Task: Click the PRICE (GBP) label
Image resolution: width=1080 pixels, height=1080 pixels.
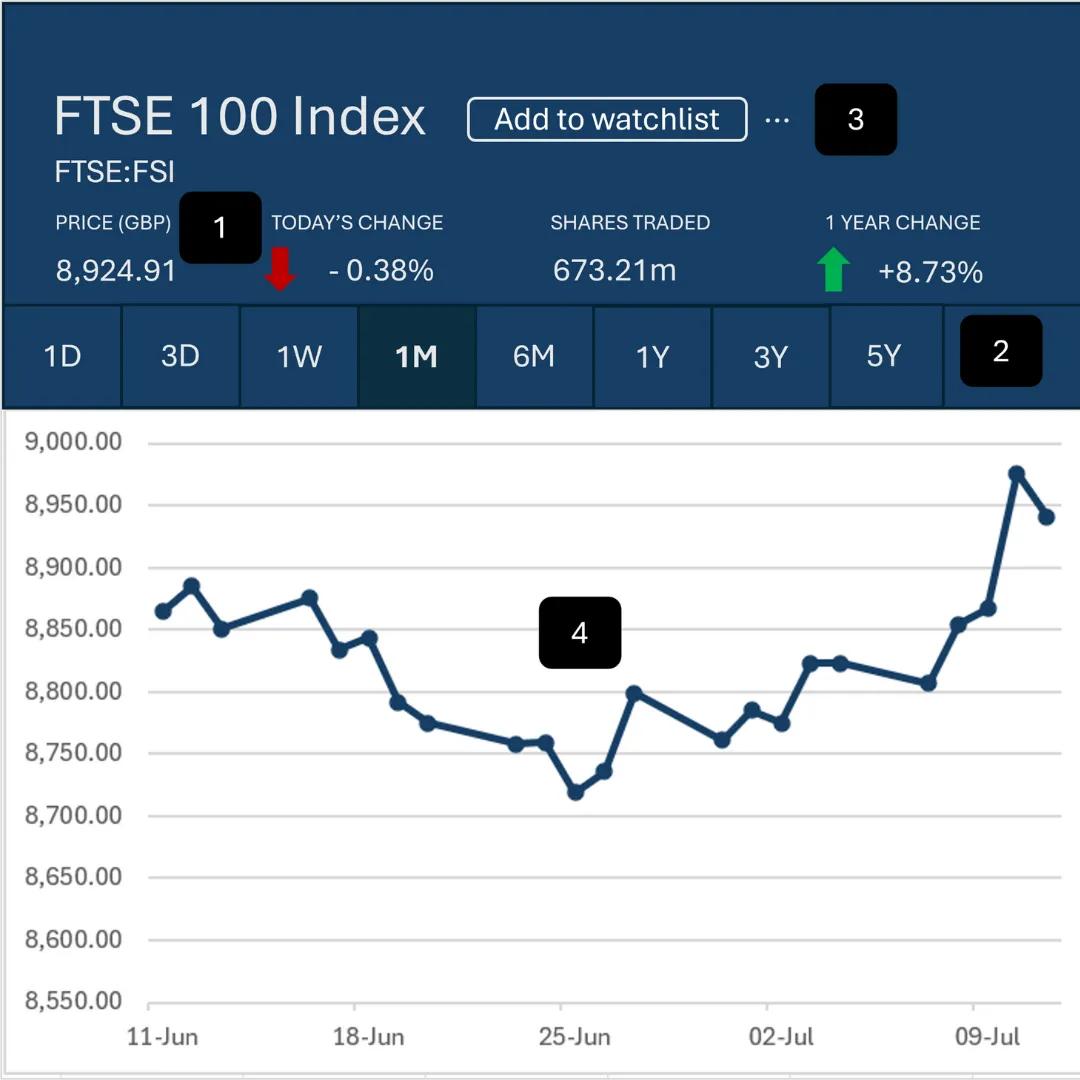Action: [113, 222]
